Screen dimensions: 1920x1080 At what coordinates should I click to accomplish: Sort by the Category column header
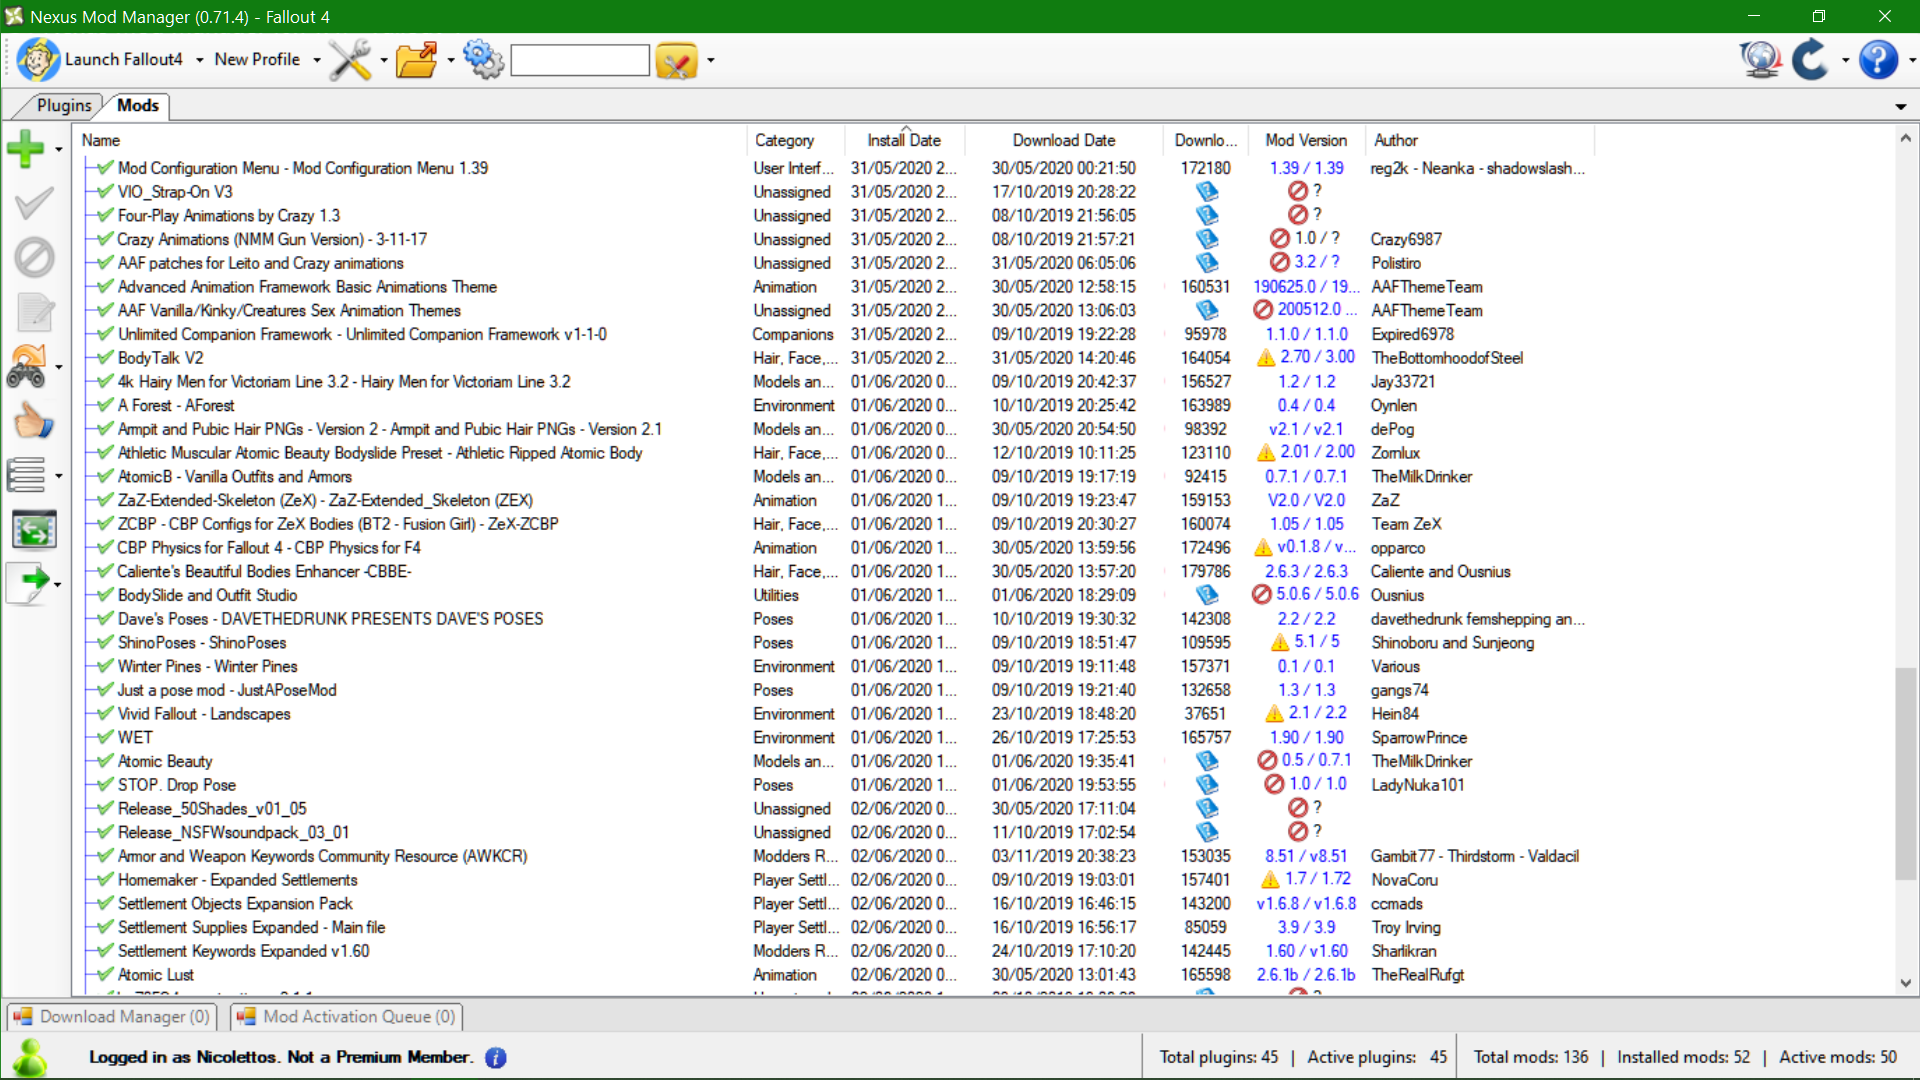click(795, 140)
